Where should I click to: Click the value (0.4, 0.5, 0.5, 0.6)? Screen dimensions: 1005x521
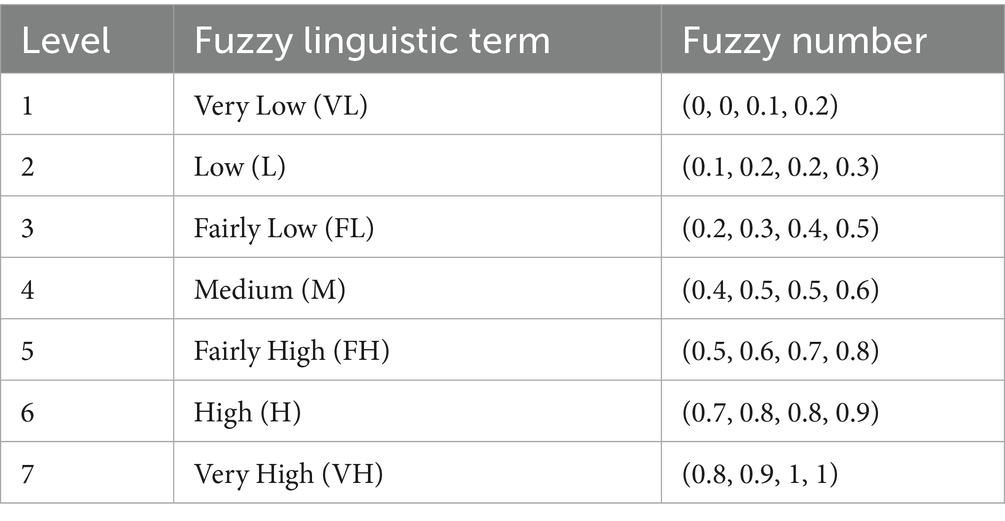779,289
